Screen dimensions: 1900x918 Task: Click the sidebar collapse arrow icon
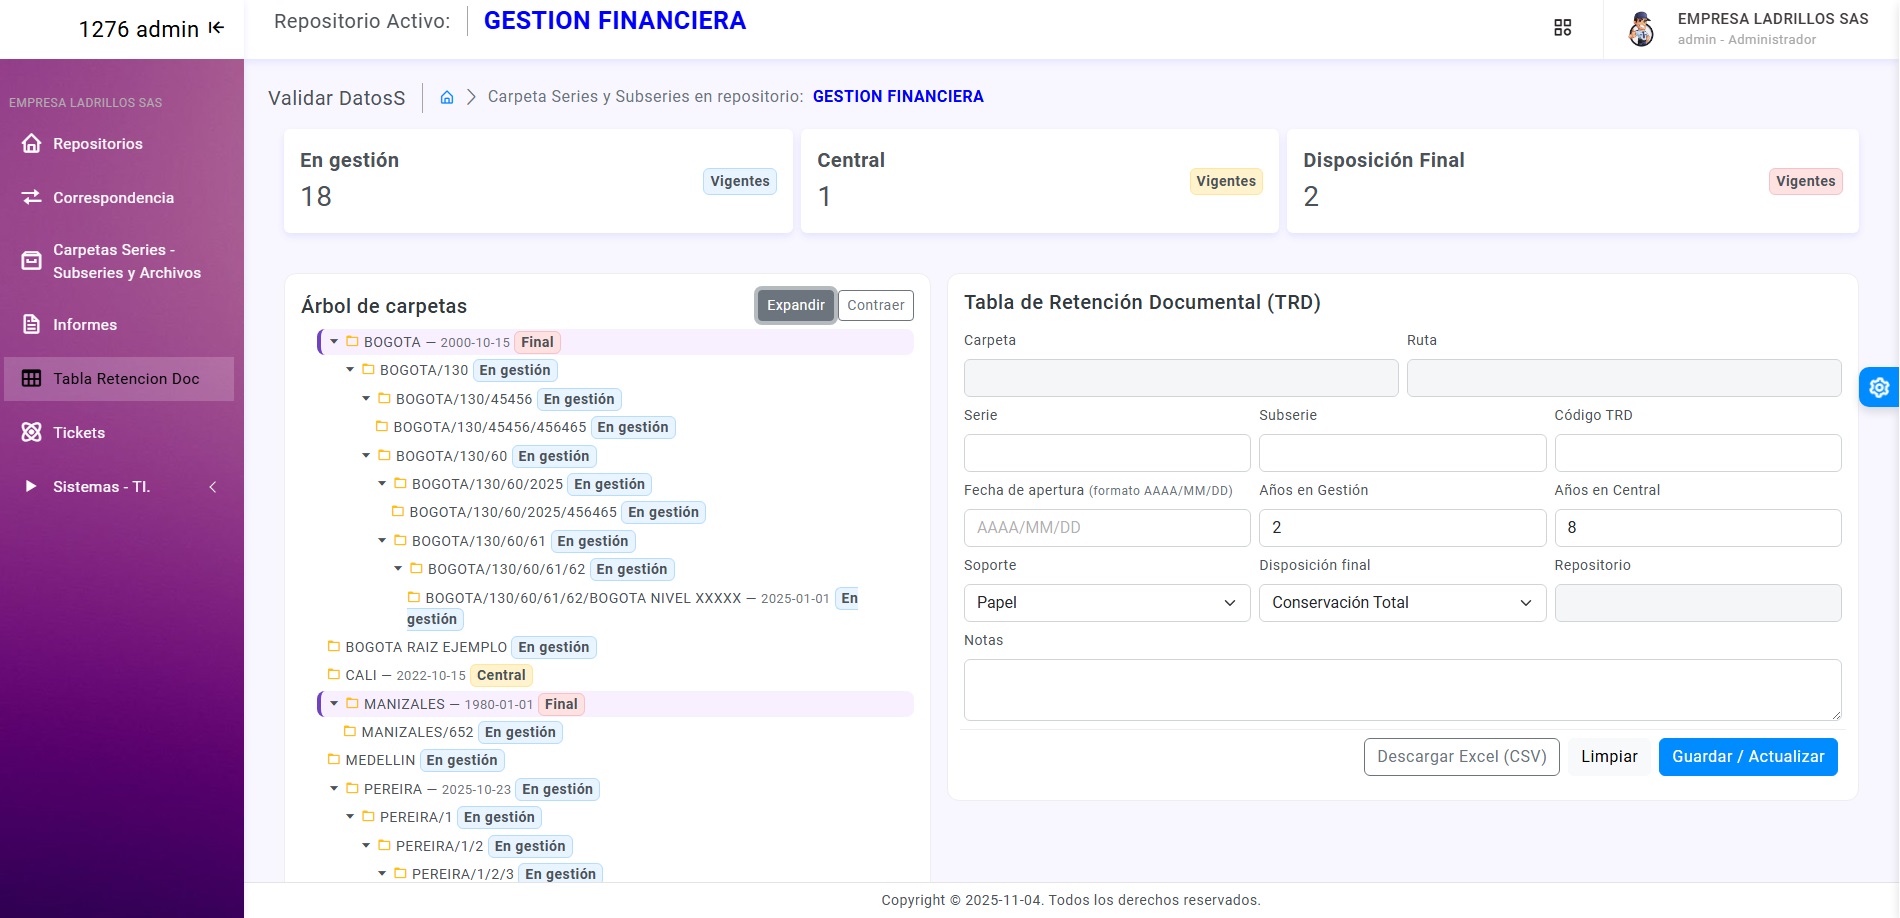(216, 29)
